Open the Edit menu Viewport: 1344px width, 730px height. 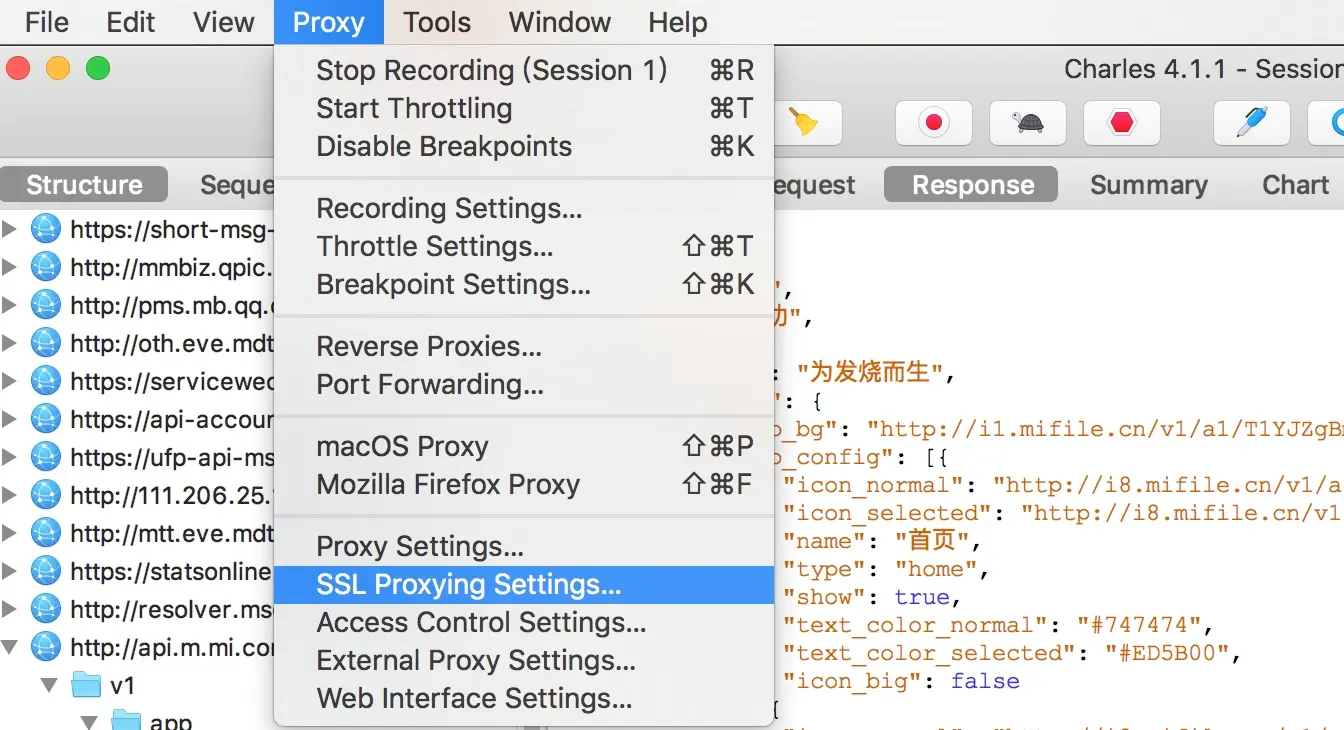(x=131, y=22)
